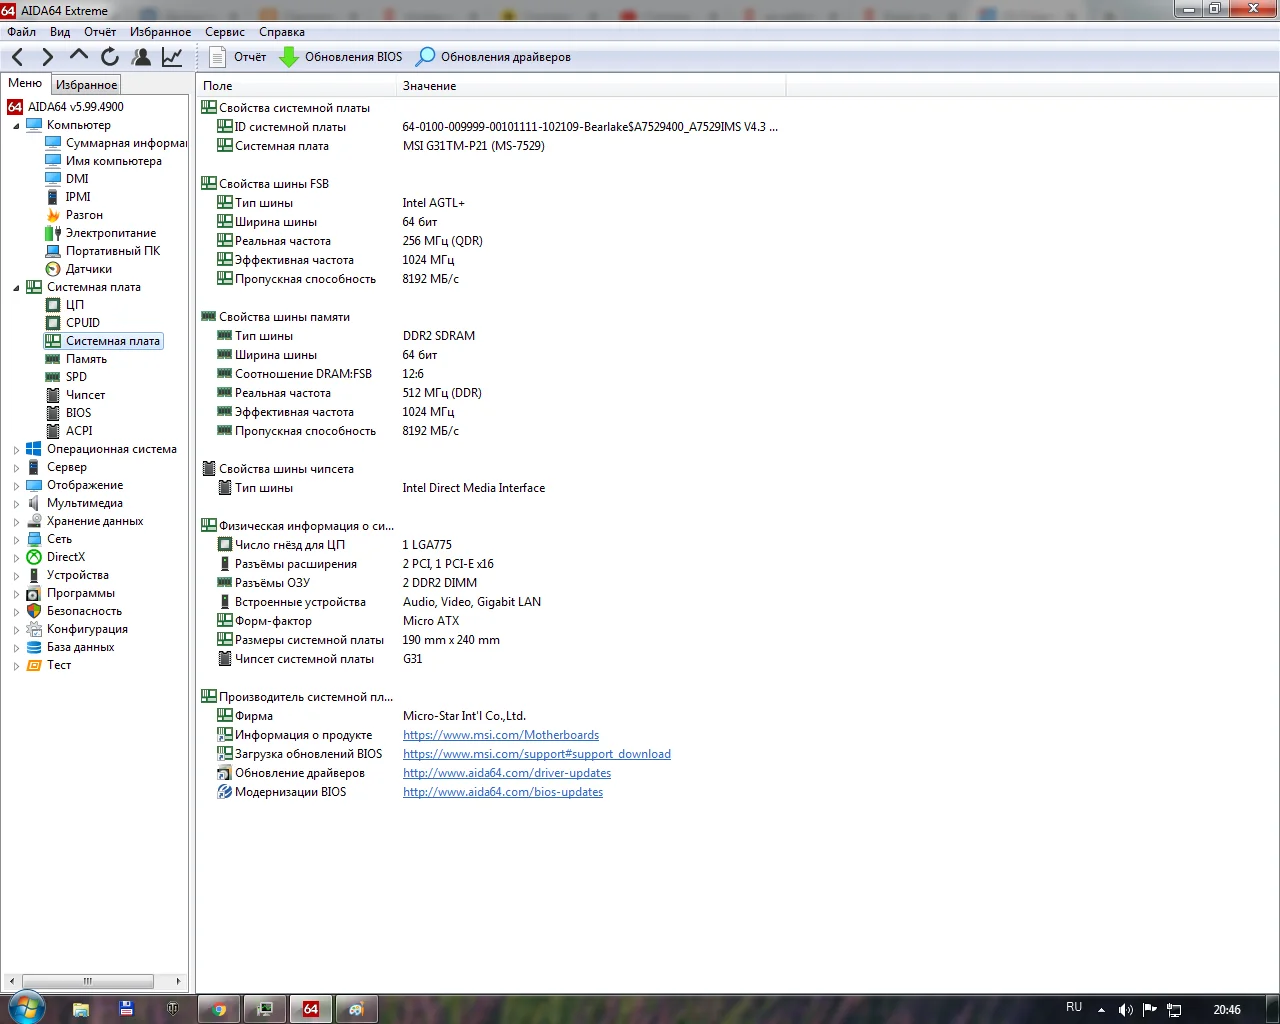Open the user profile icon in toolbar
1280x1024 pixels.
coord(141,57)
